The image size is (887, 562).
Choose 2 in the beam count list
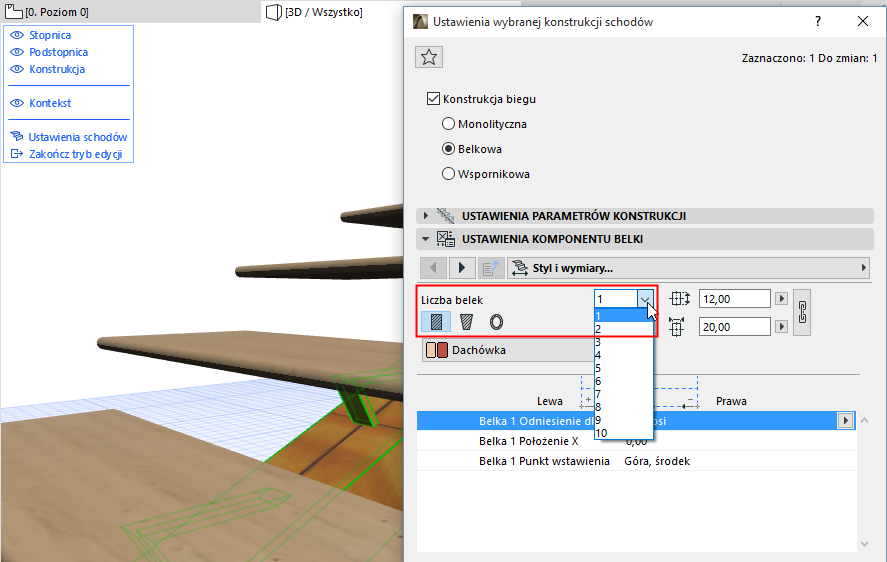(x=623, y=329)
